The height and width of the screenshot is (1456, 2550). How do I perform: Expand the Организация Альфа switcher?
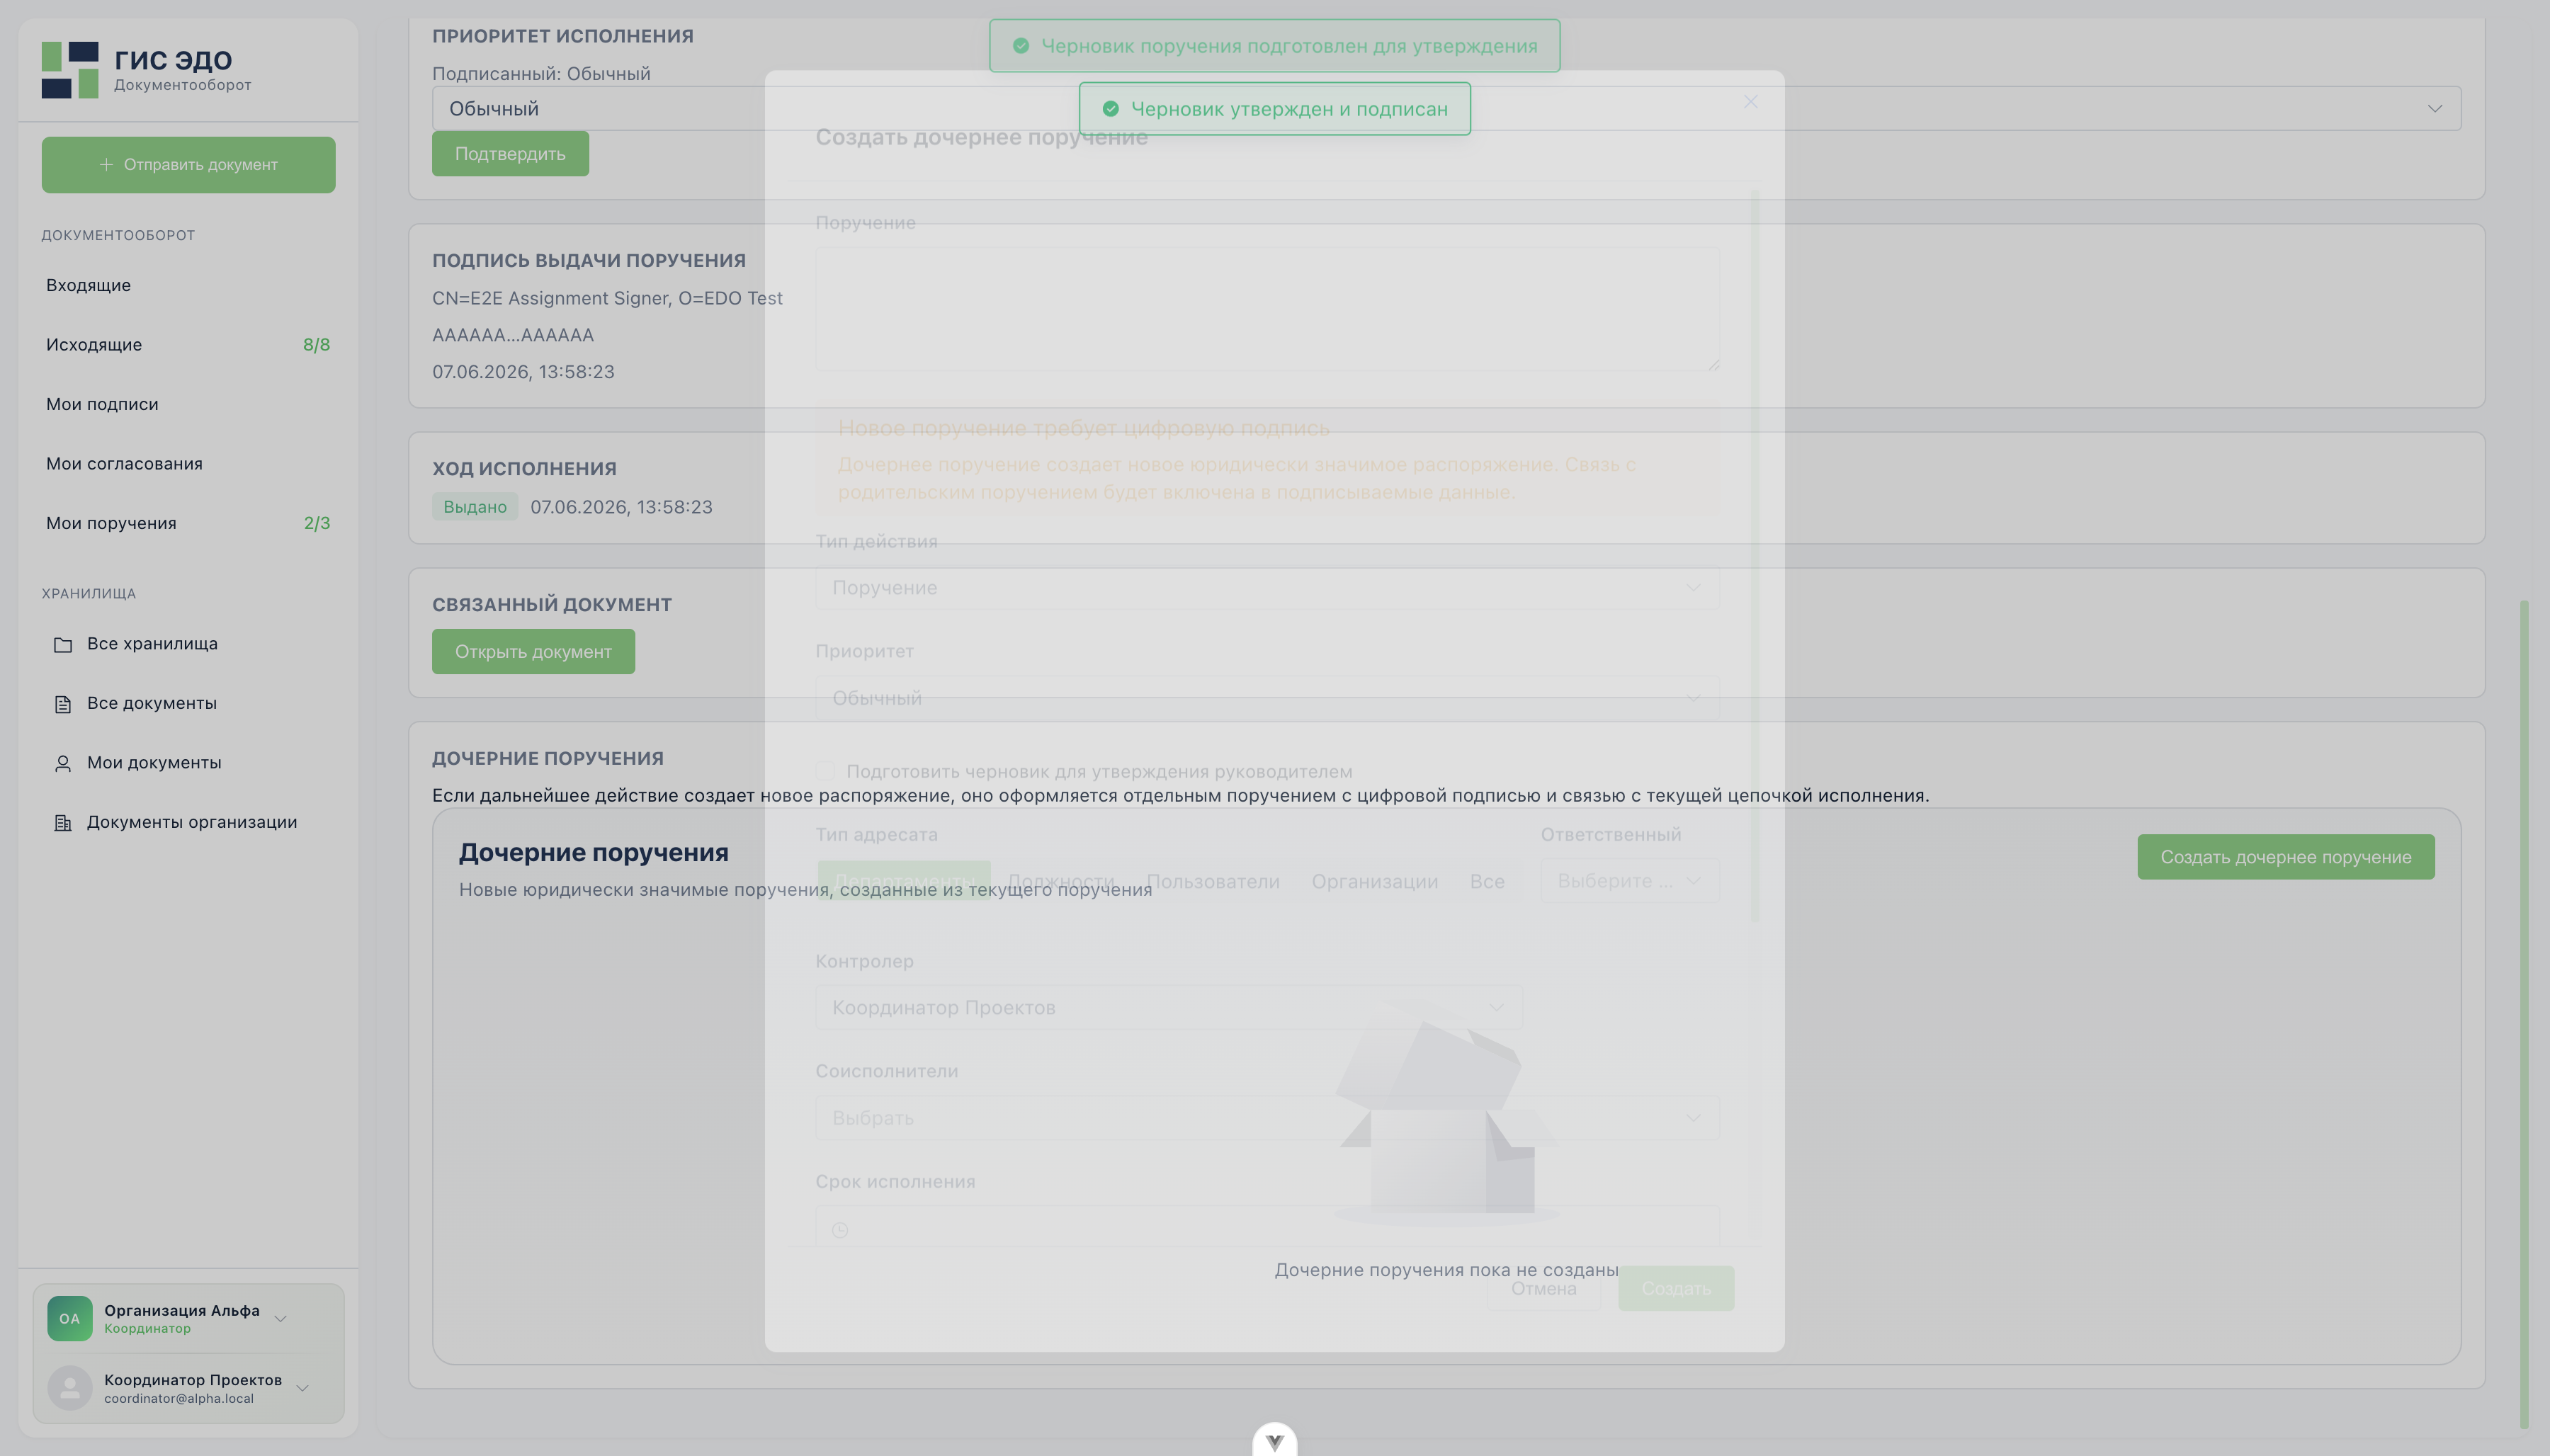point(189,1318)
